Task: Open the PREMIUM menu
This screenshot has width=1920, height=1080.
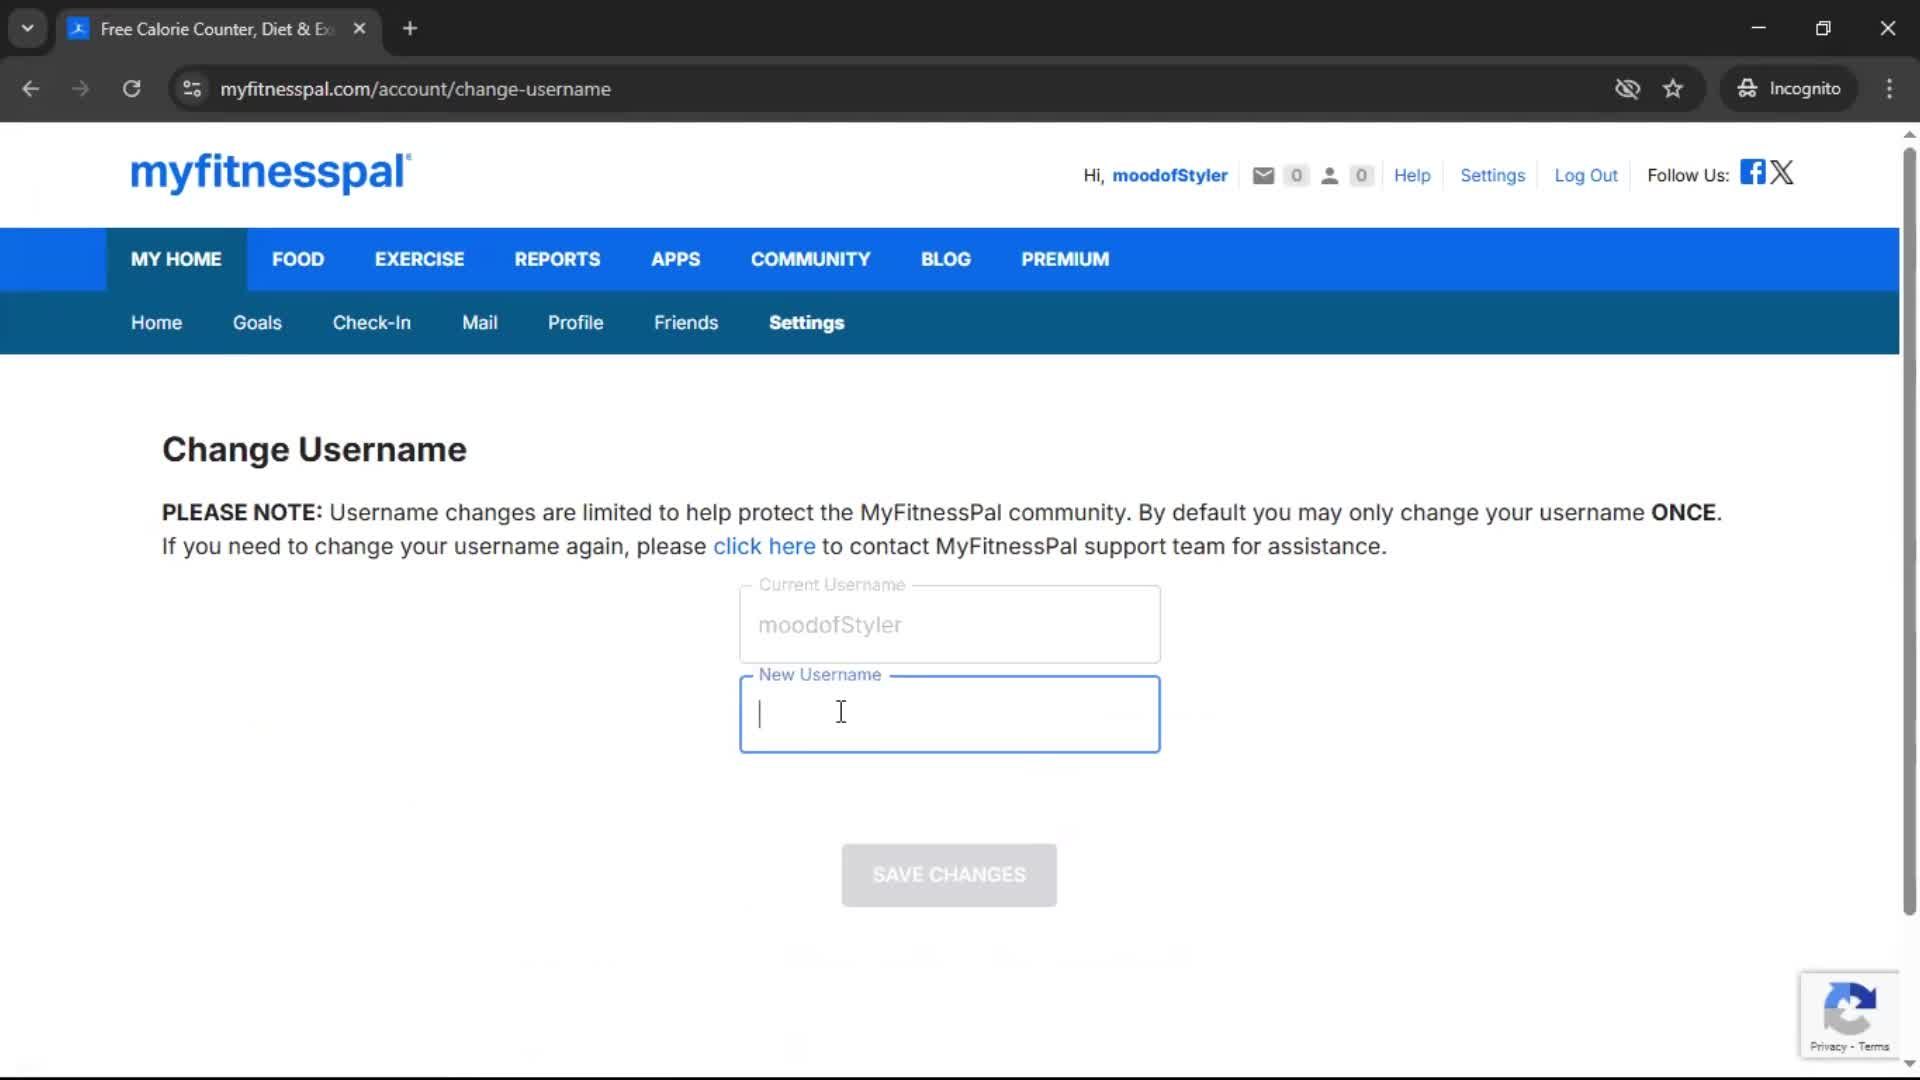Action: point(1065,259)
